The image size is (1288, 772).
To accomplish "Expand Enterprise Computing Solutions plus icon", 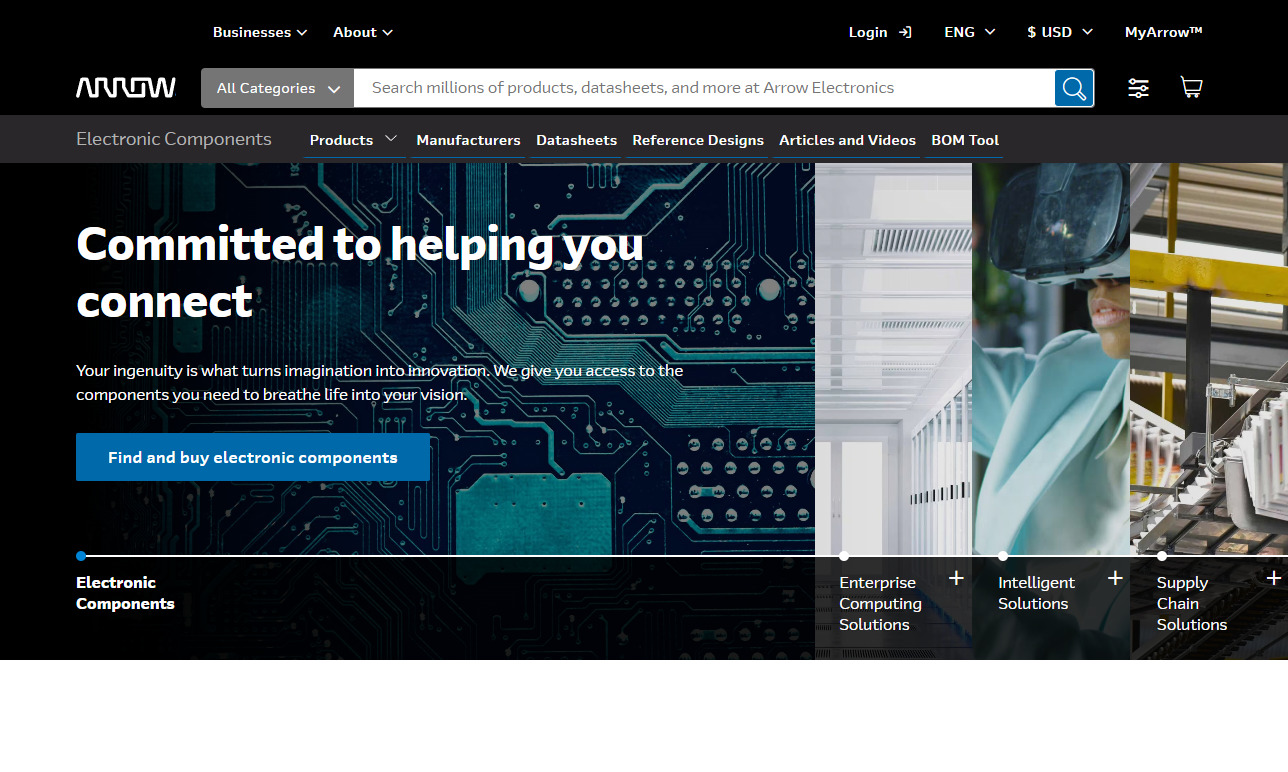I will click(x=956, y=578).
